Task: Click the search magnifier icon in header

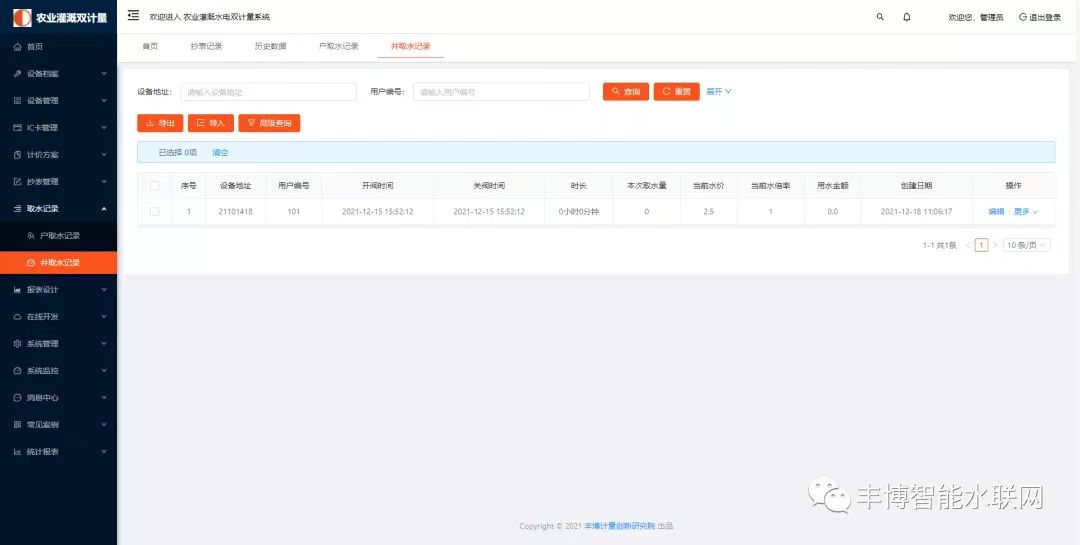Action: pyautogui.click(x=880, y=17)
